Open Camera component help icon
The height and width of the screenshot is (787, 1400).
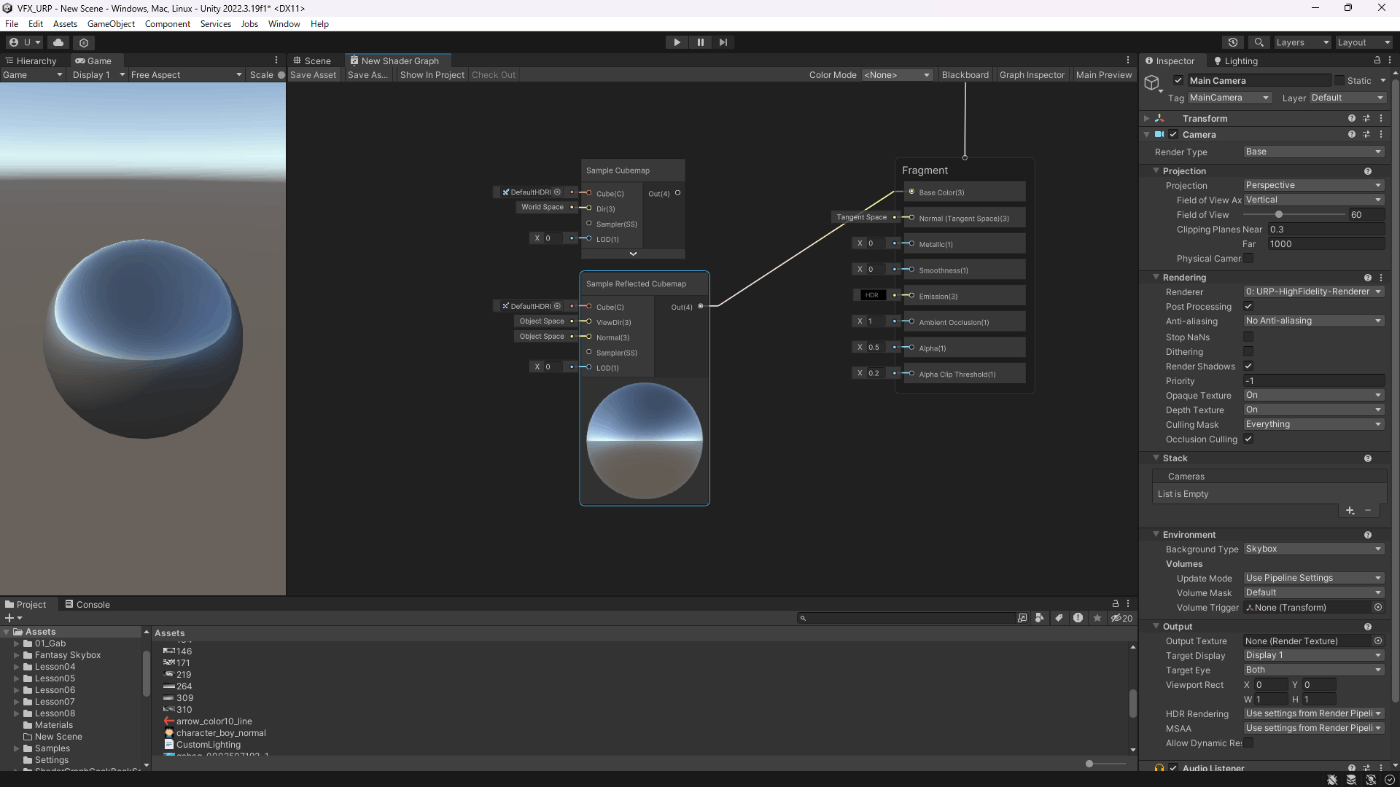pos(1352,134)
